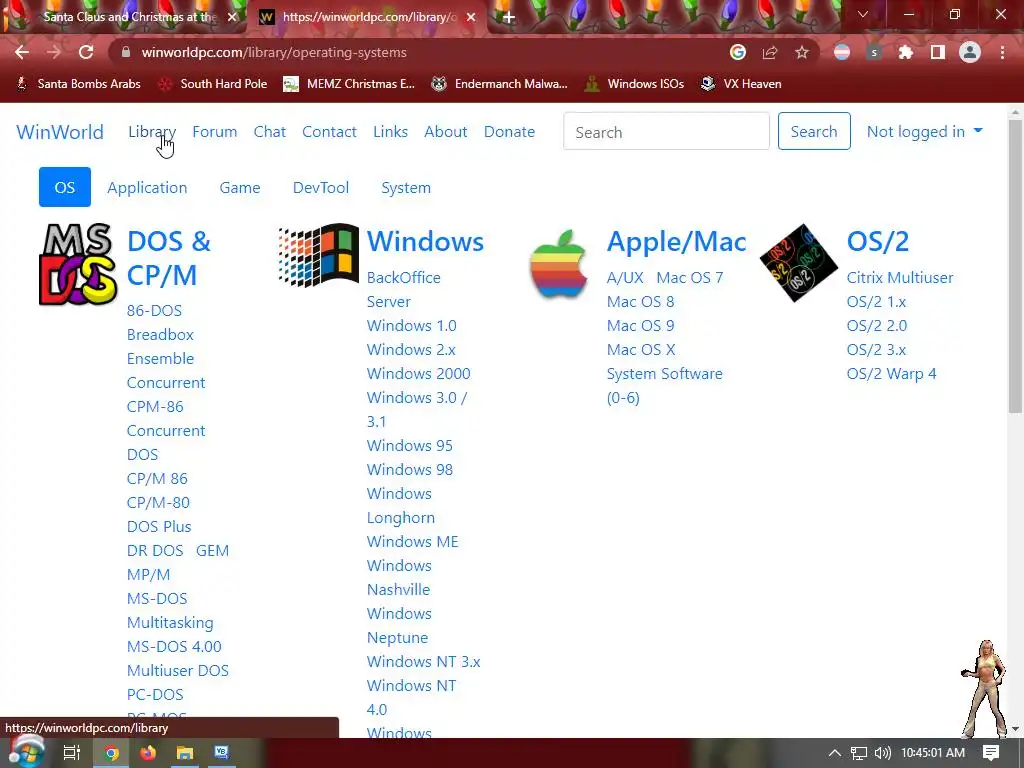Image resolution: width=1024 pixels, height=768 pixels.
Task: Show hidden system tray icons
Action: (x=835, y=753)
